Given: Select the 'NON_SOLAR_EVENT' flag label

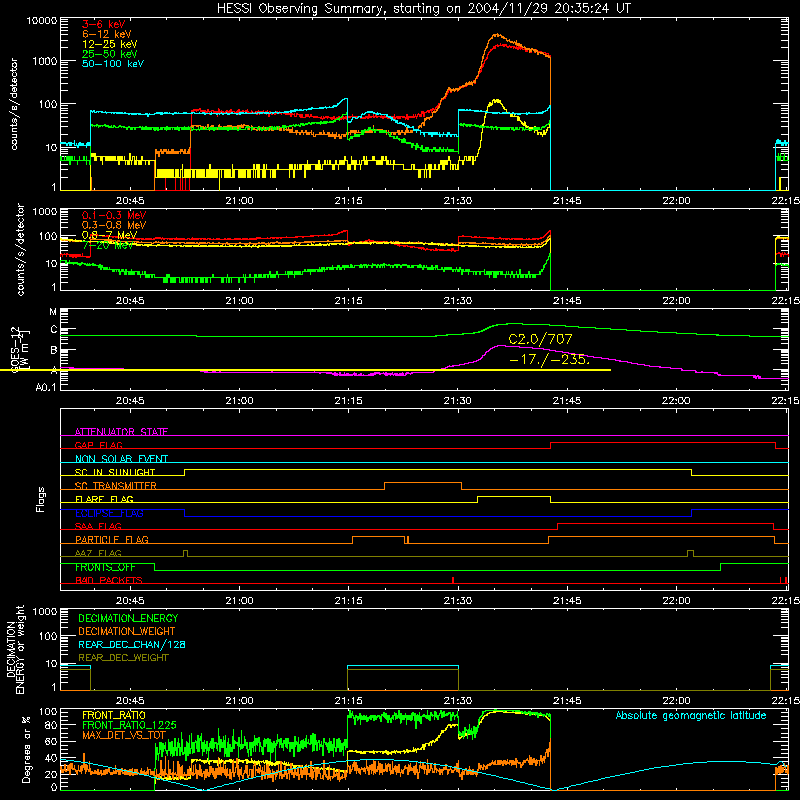Looking at the screenshot, I should 121,459.
